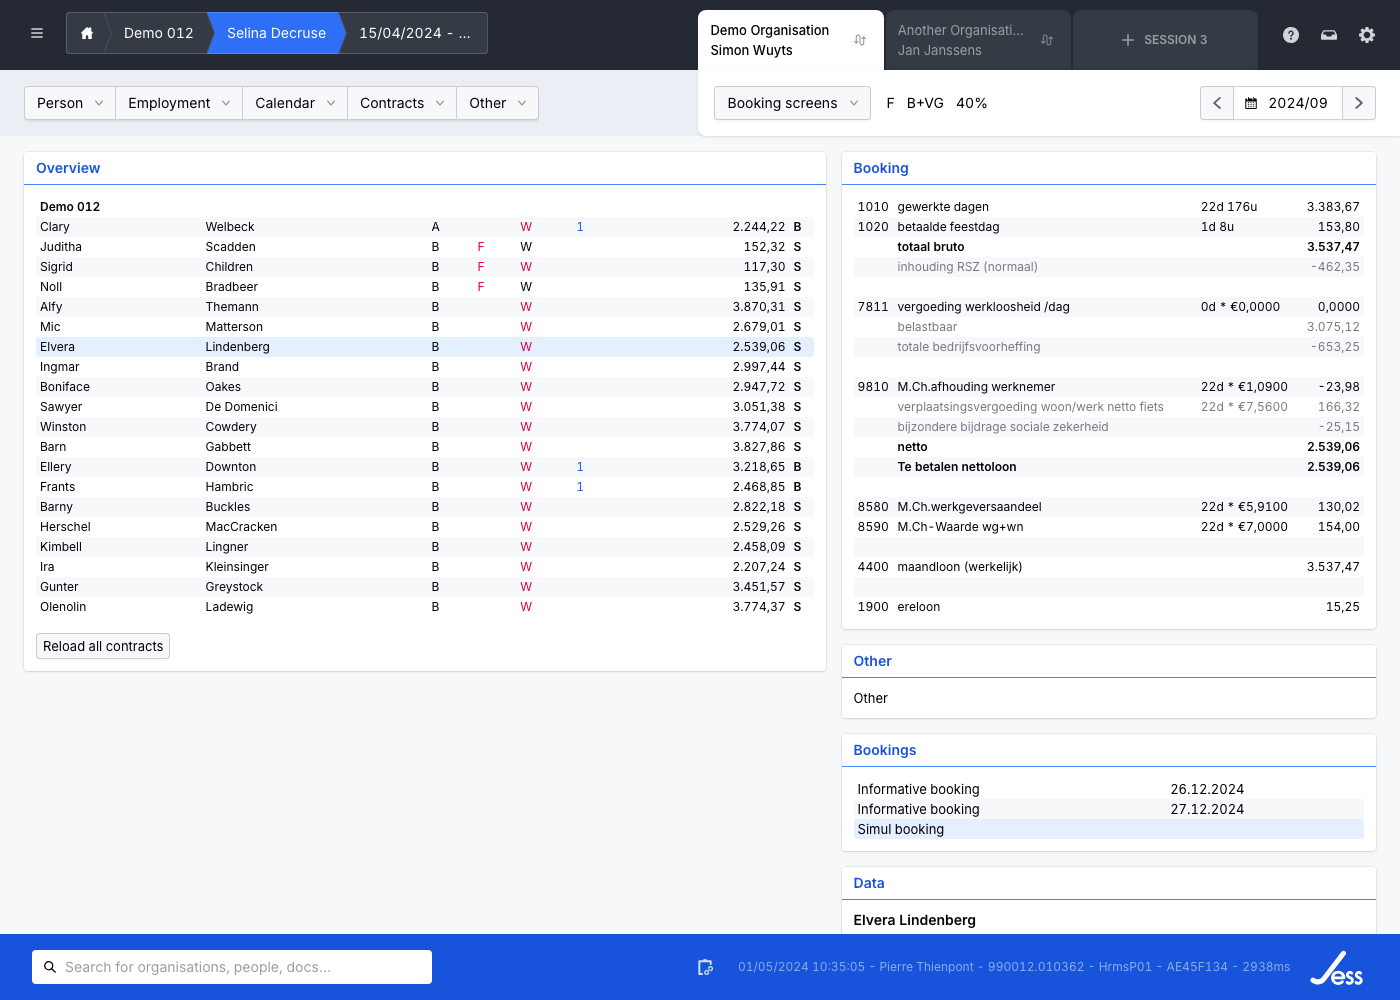This screenshot has height=1000, width=1400.
Task: Click Reload all contracts button
Action: click(103, 646)
